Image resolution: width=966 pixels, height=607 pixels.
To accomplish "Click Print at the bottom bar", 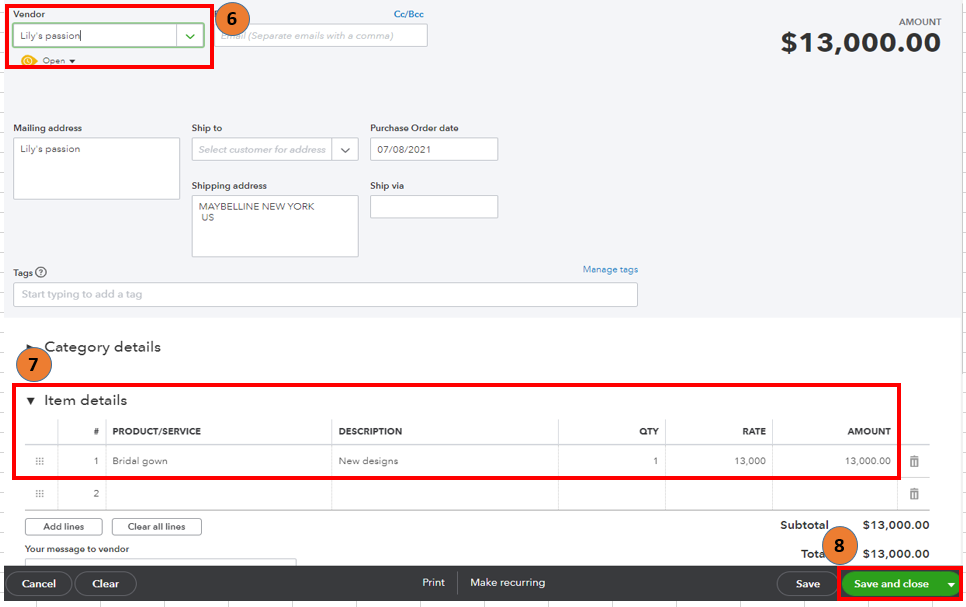I will coord(434,582).
